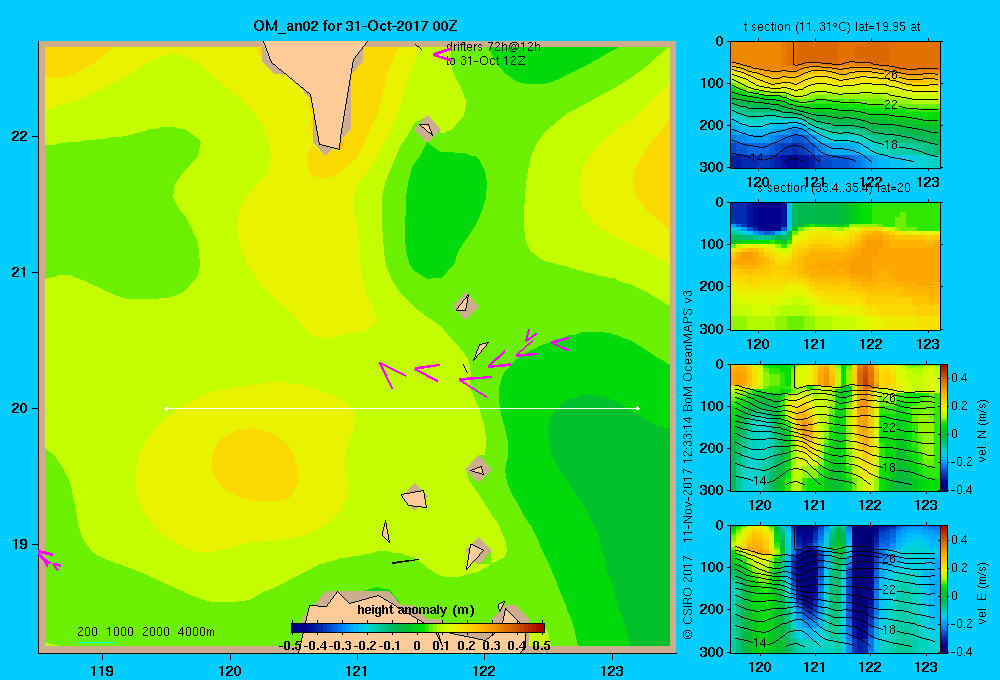Click the west endpoint of the white section line
The height and width of the screenshot is (680, 1000).
[x=166, y=408]
